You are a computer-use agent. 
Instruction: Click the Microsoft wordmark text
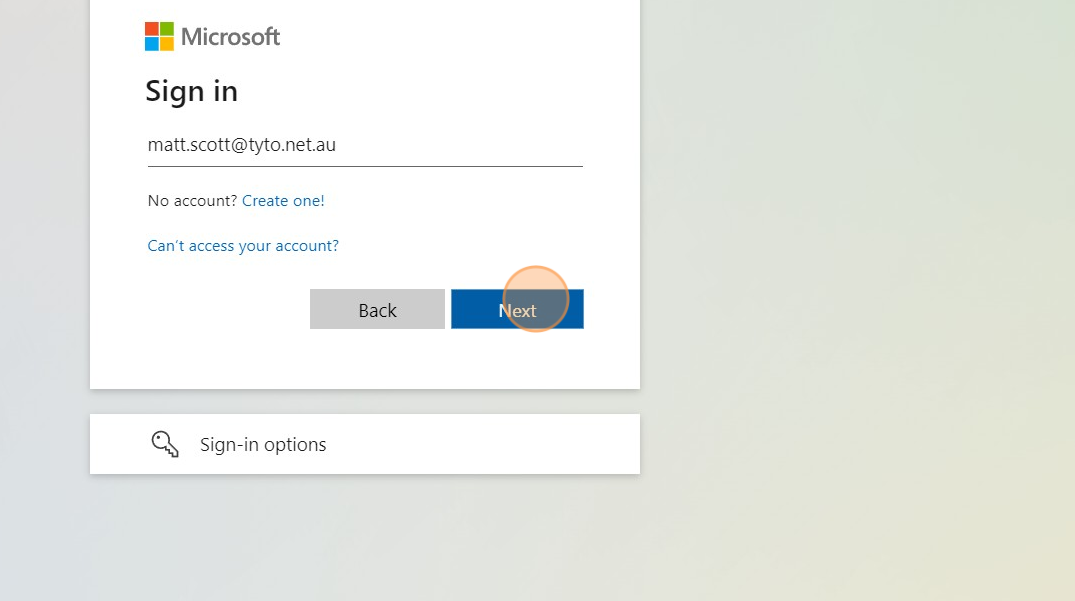click(x=230, y=37)
